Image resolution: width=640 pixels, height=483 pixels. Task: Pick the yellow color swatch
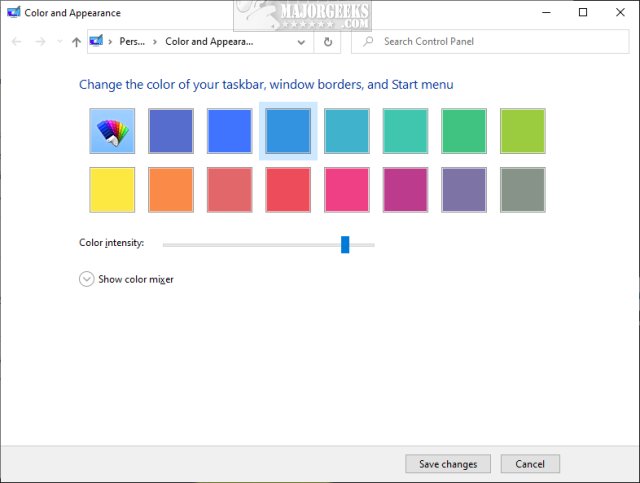click(112, 190)
